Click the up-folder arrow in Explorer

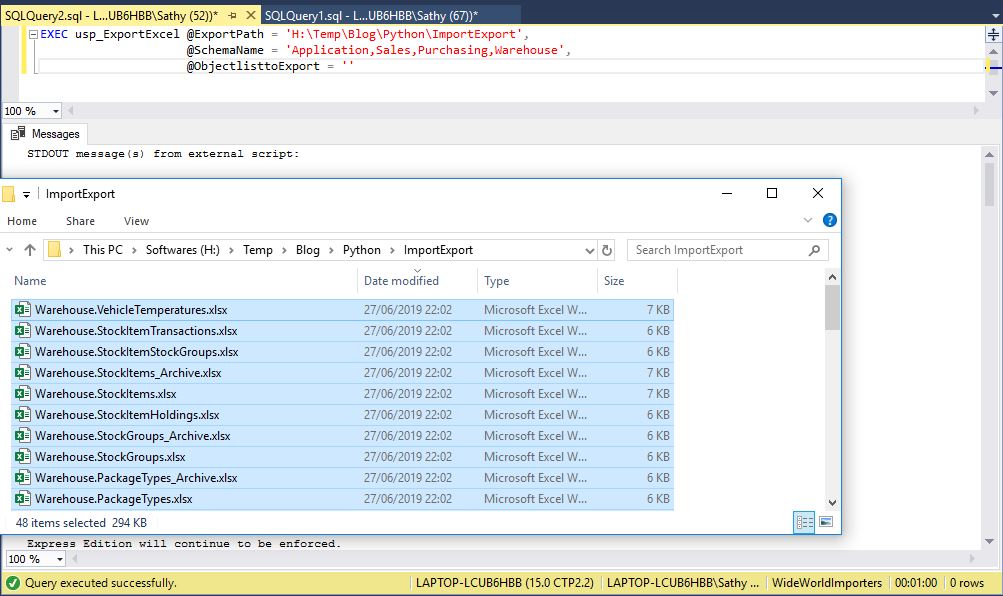(30, 250)
